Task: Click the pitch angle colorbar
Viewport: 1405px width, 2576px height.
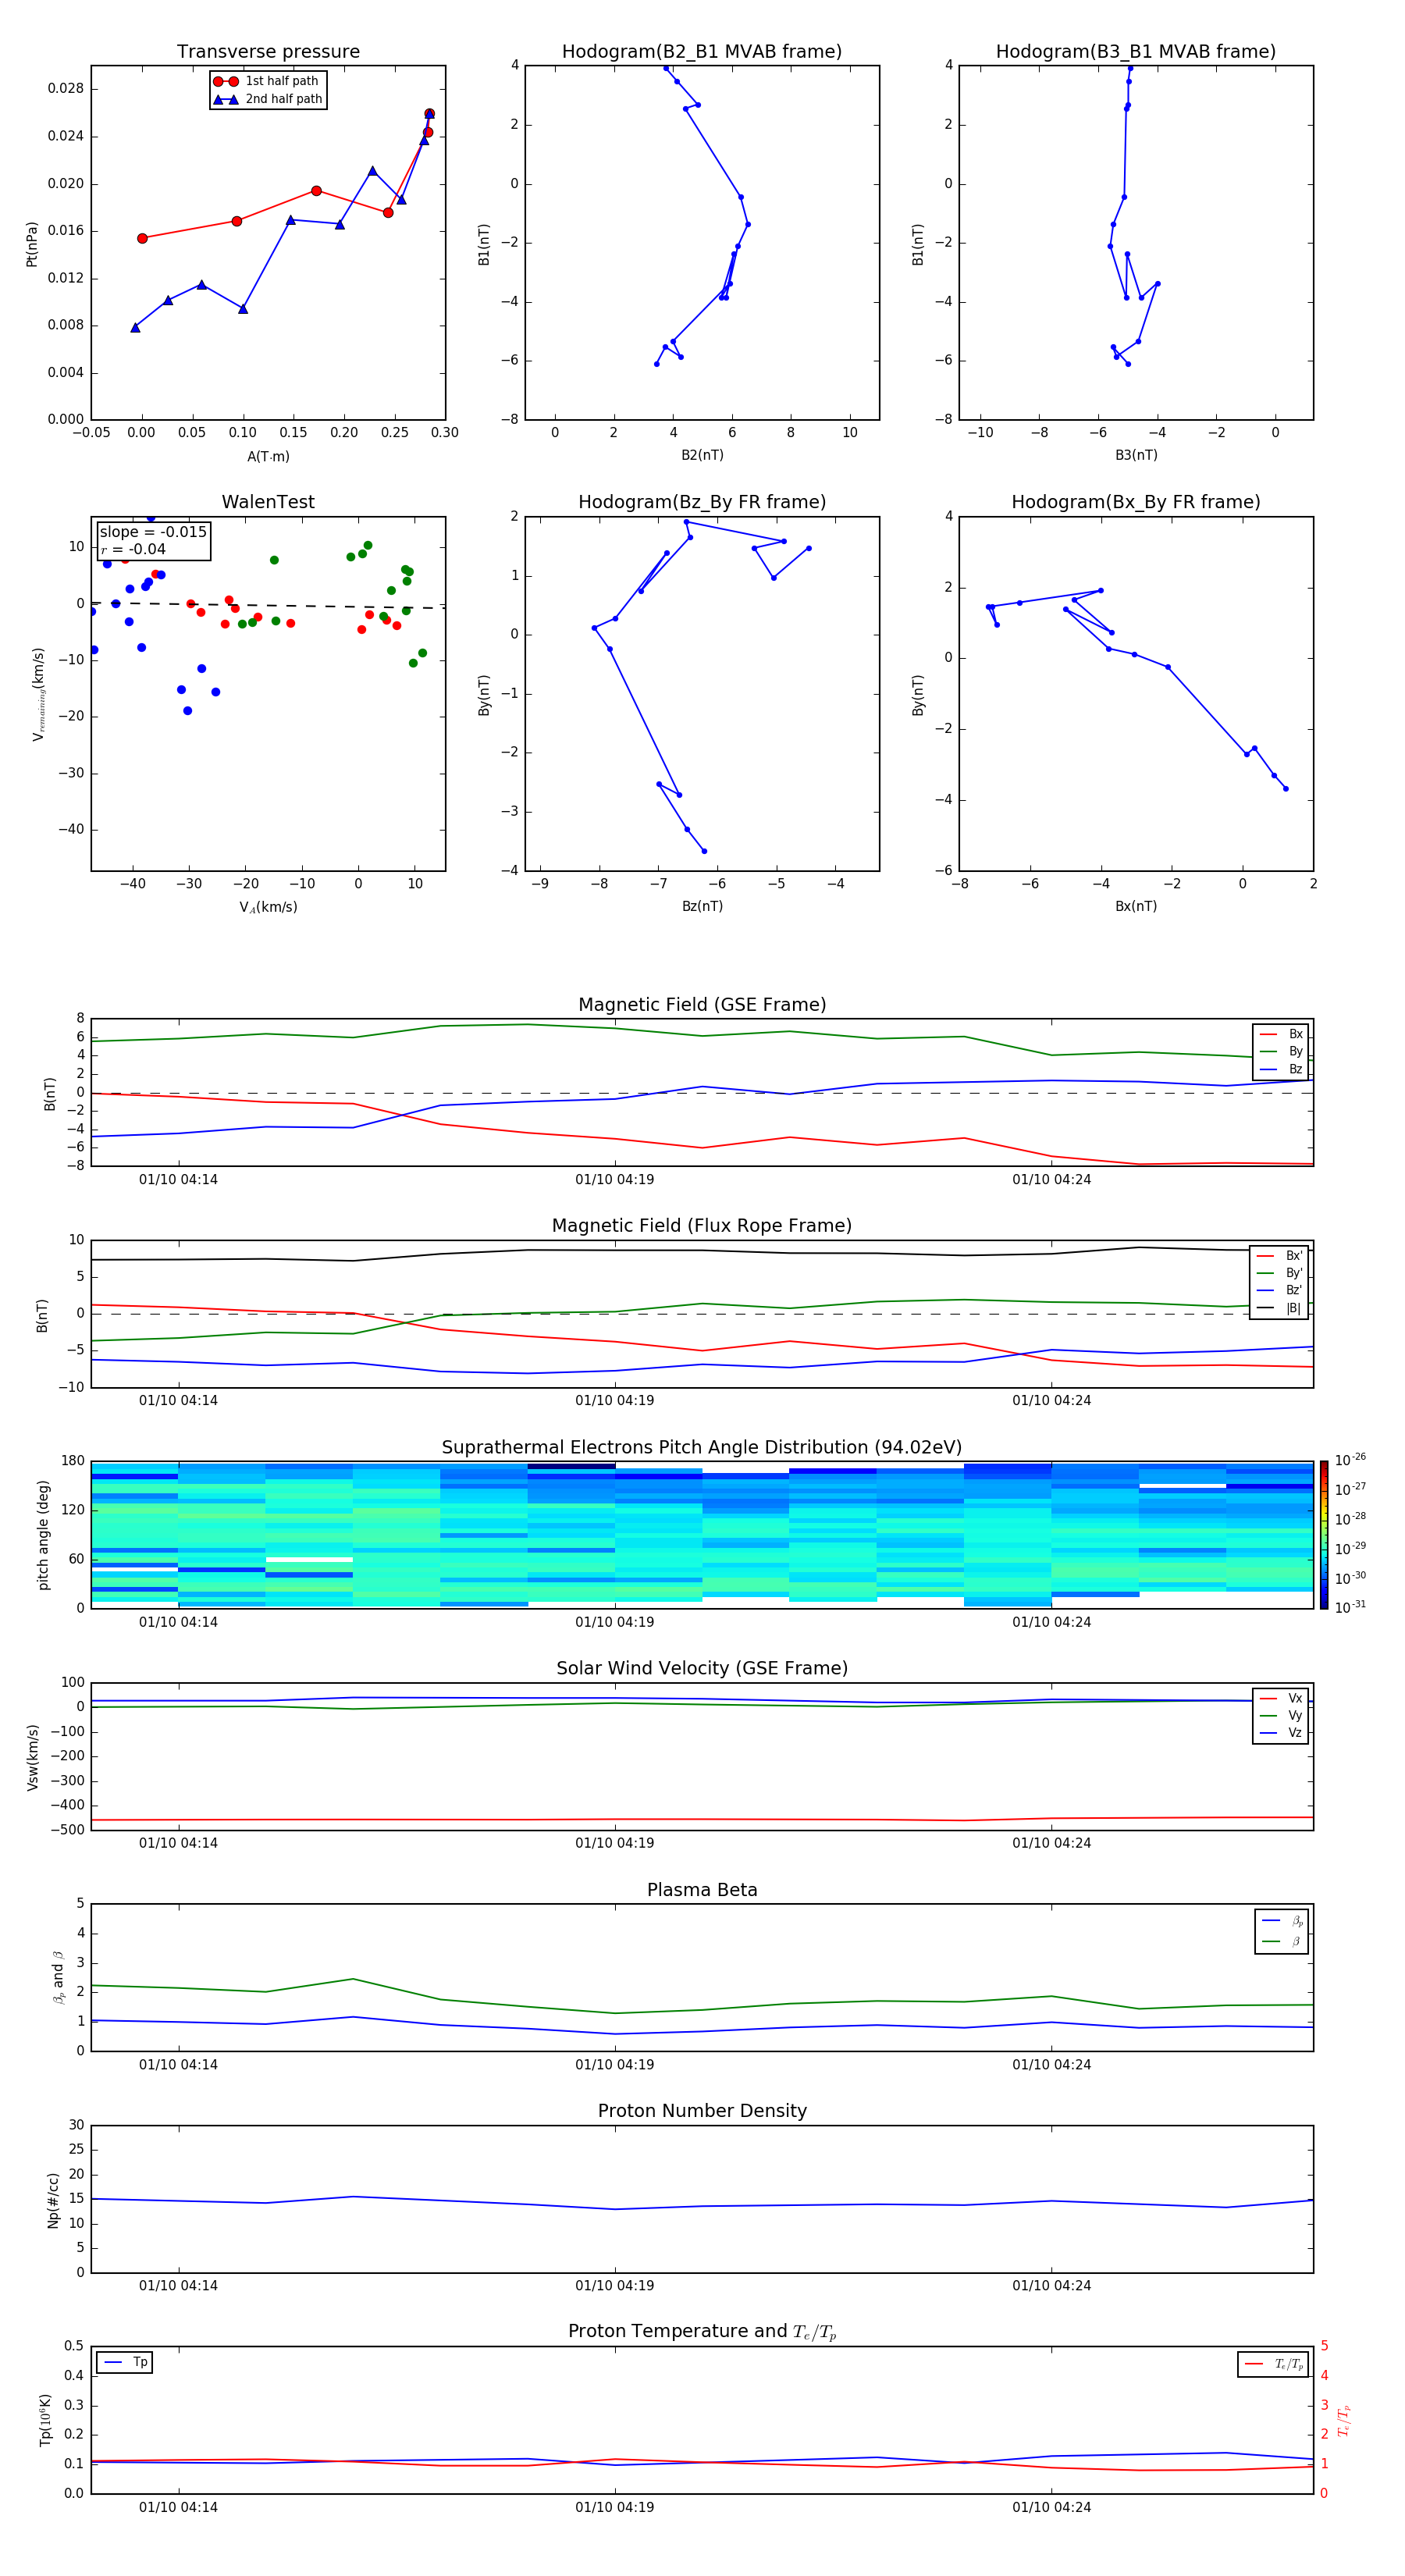Action: click(x=1324, y=1535)
